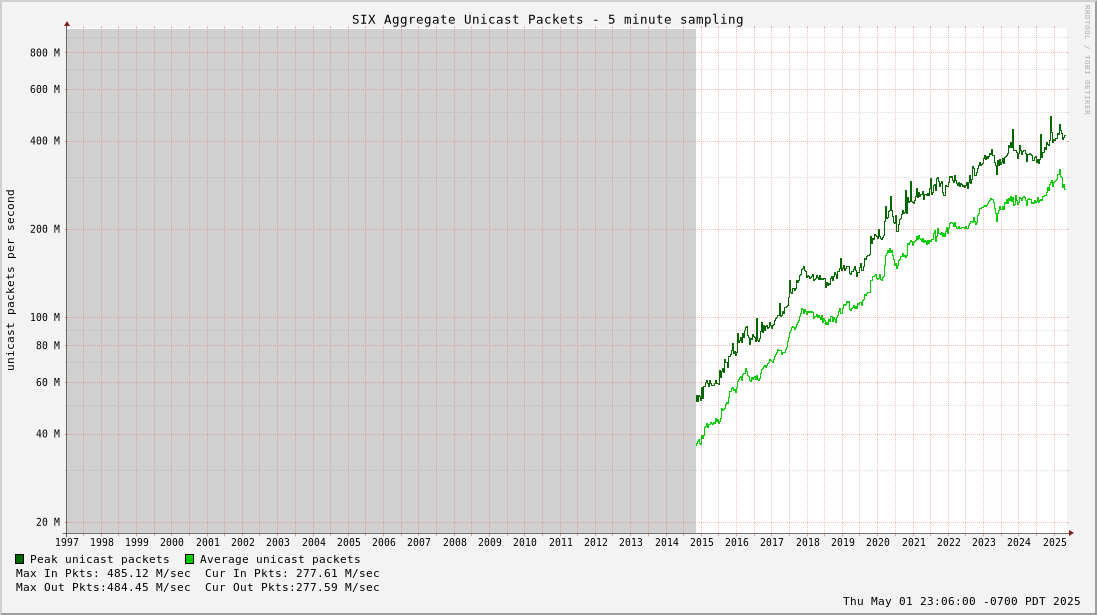Click the 2010 x-axis year label
1097x615 pixels.
point(525,542)
